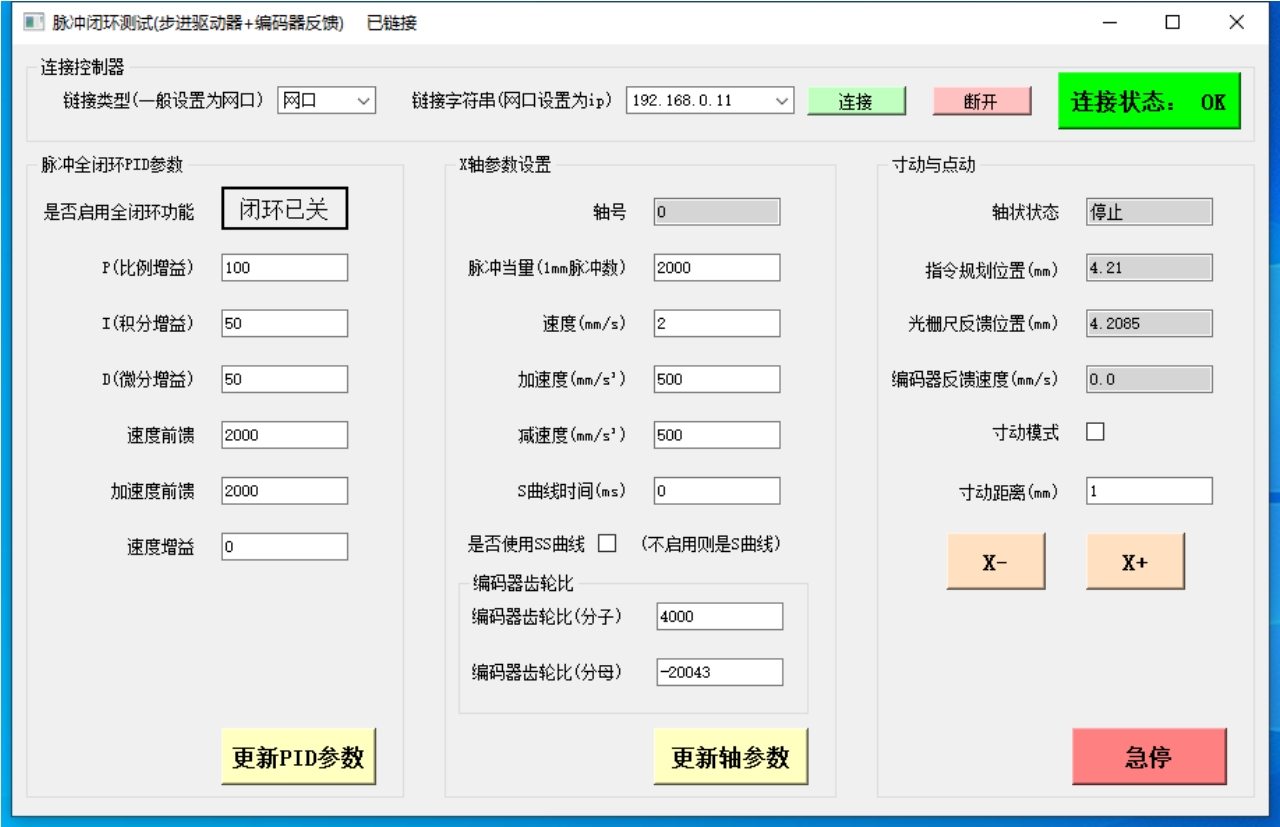
Task: Focus the I(积分增益) input field
Action: 285,323
